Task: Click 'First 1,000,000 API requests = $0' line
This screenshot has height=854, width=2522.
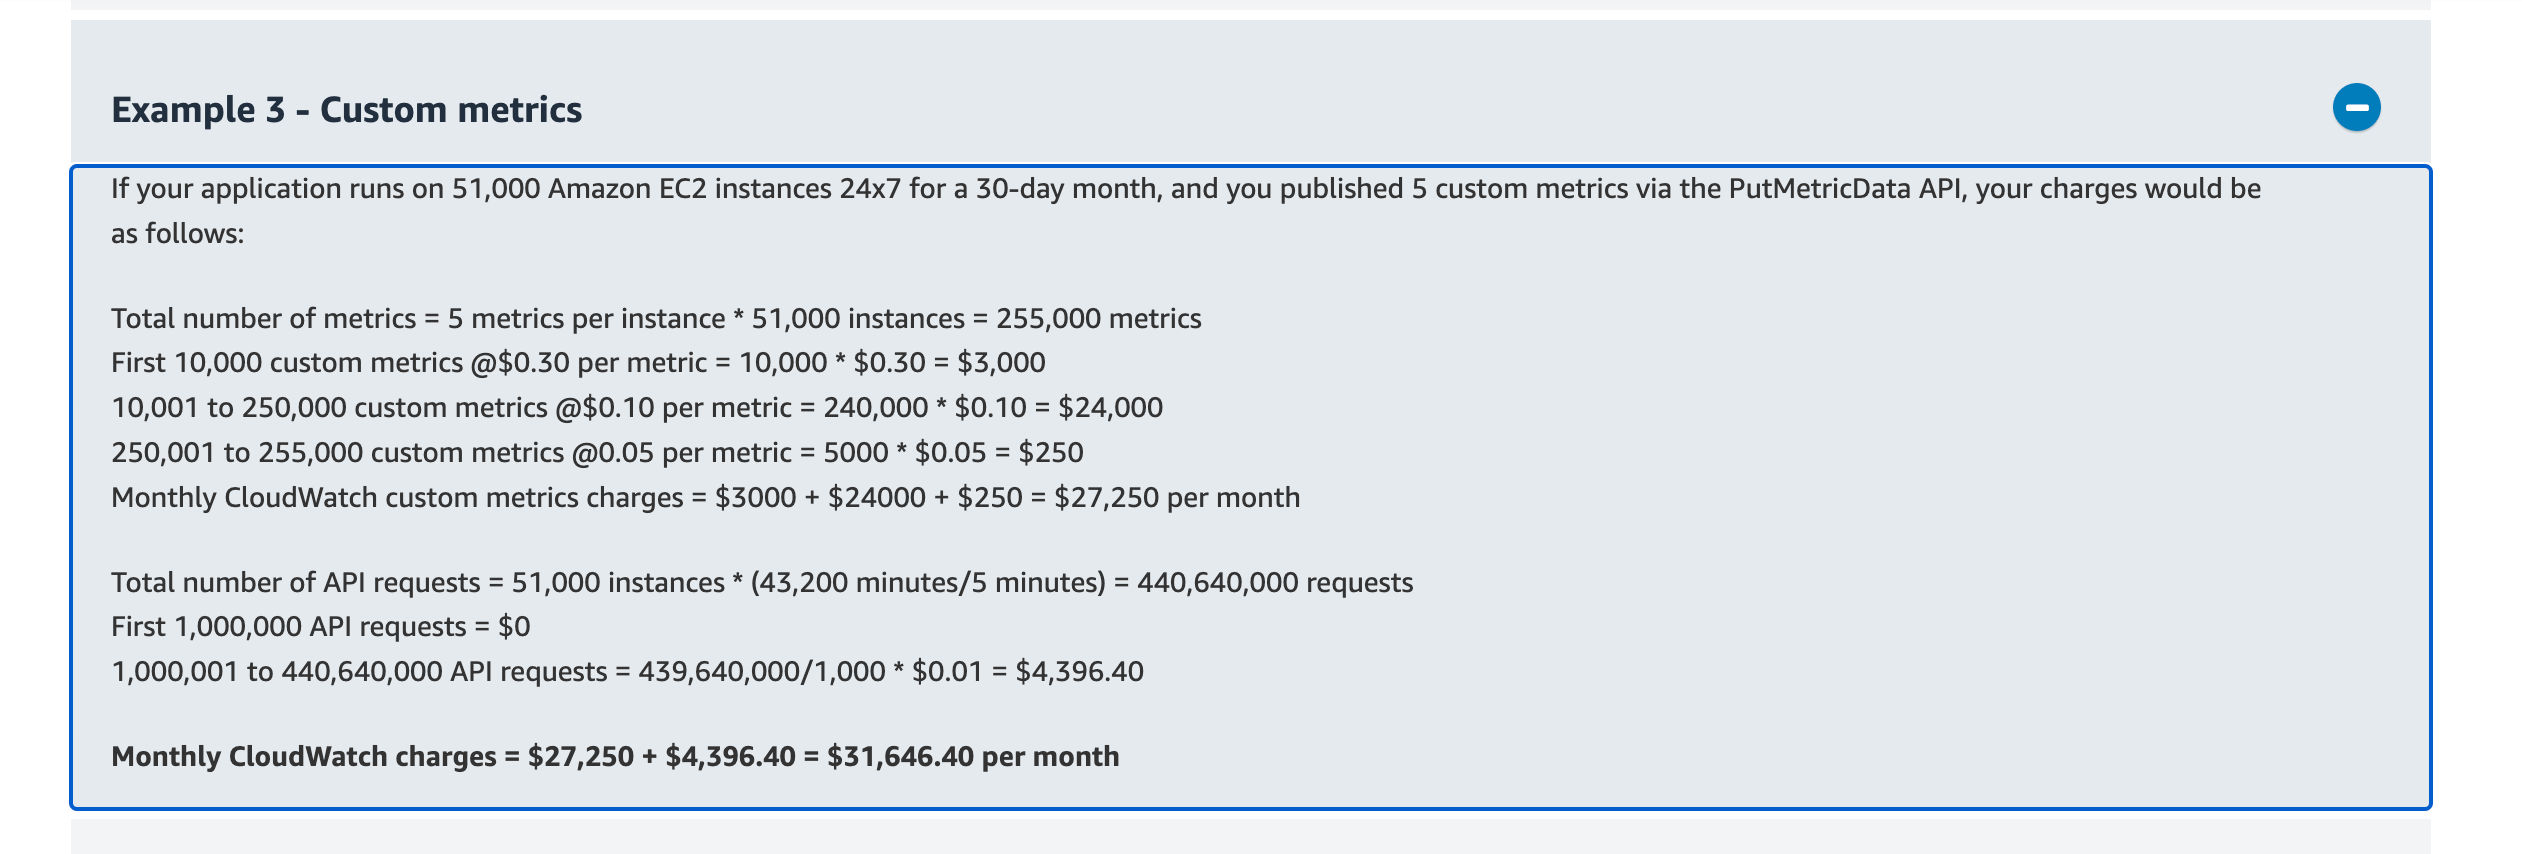Action: click(x=320, y=626)
